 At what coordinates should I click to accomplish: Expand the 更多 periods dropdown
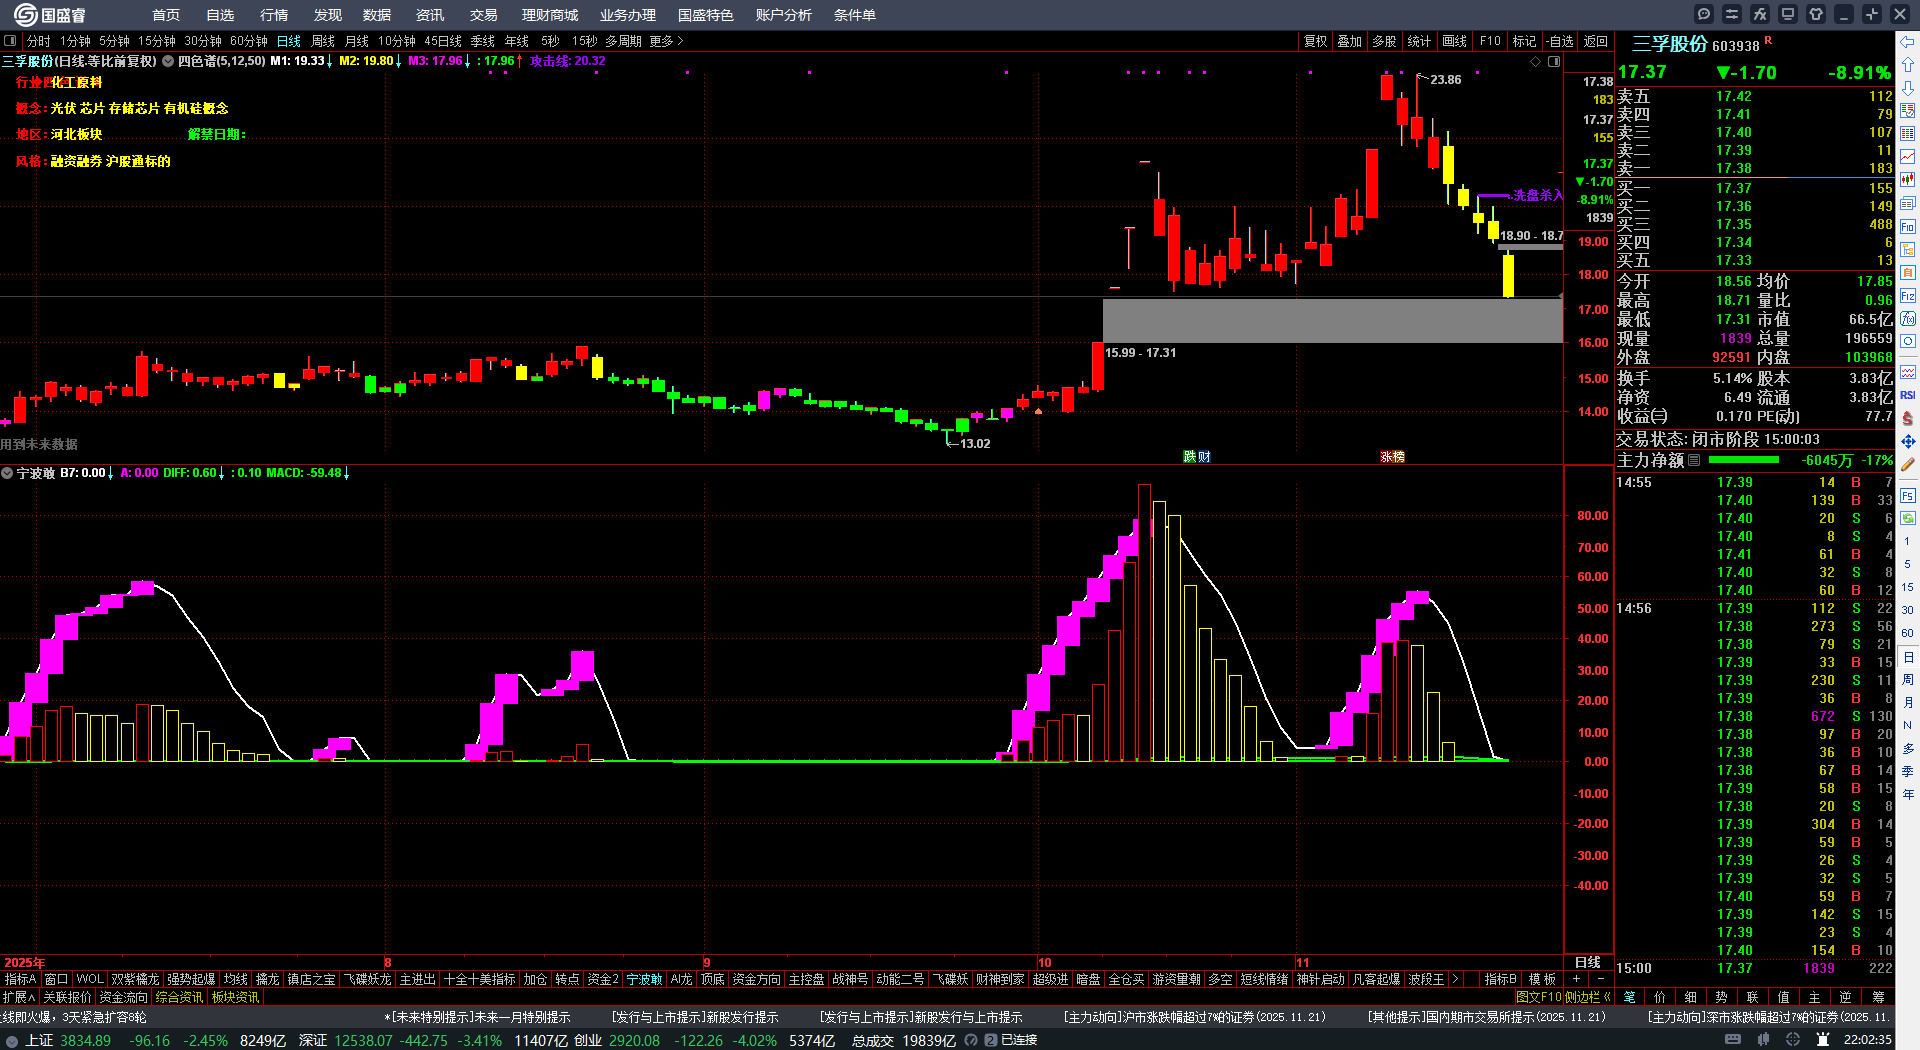tap(666, 41)
